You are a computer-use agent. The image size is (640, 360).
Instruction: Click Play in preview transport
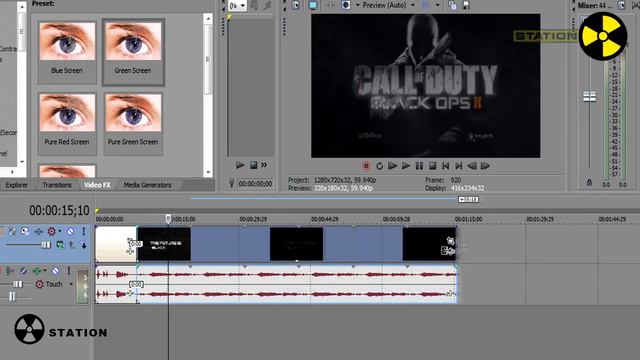click(406, 166)
